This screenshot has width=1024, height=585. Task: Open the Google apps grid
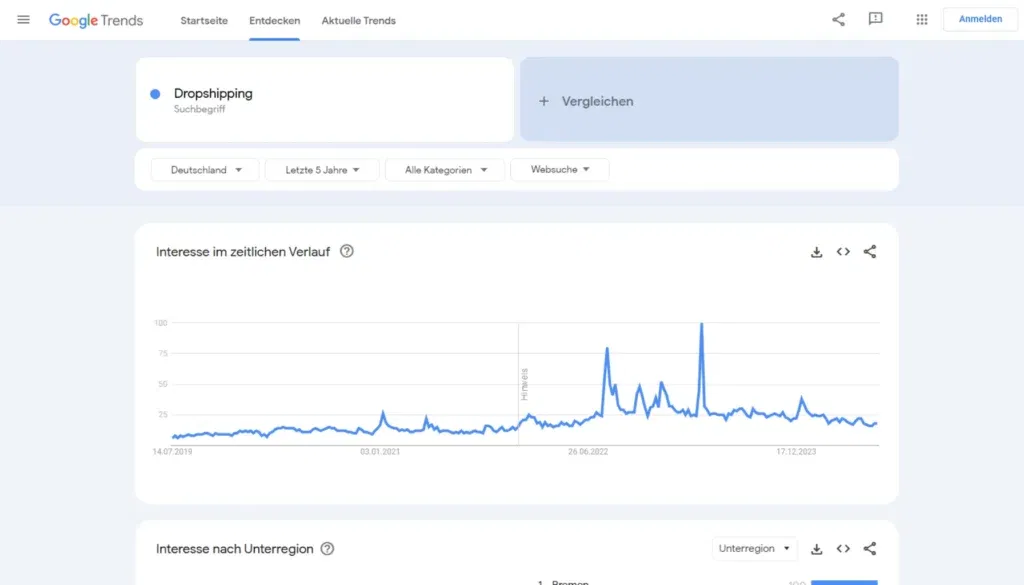point(921,19)
